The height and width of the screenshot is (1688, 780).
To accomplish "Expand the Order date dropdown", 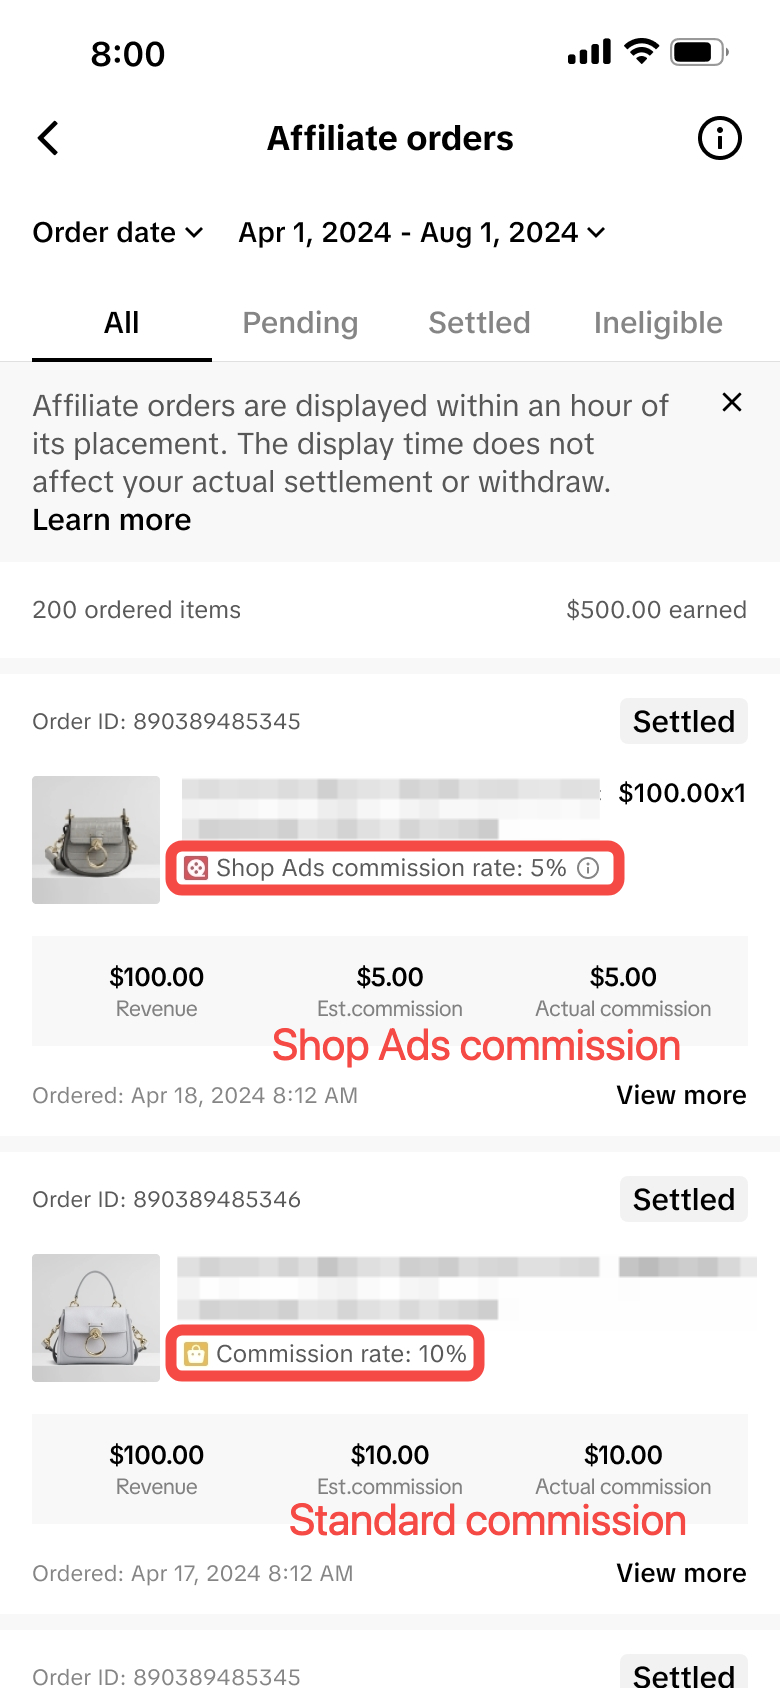I will [118, 233].
